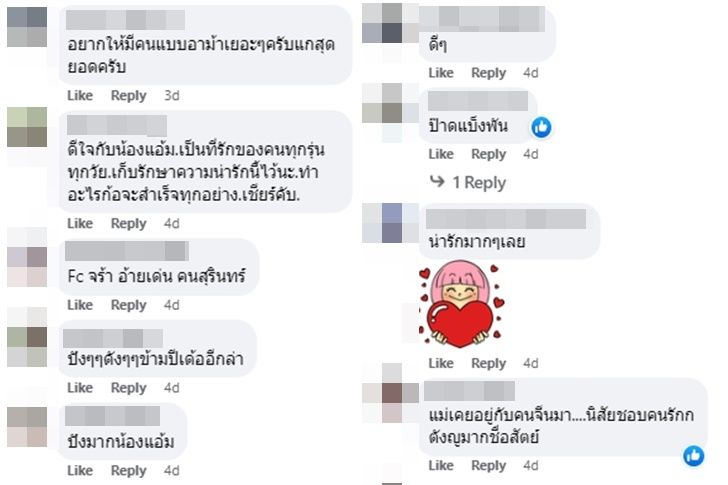Open the pink-haired heart sticker
Screen dimensions: 728x485
coord(461,304)
